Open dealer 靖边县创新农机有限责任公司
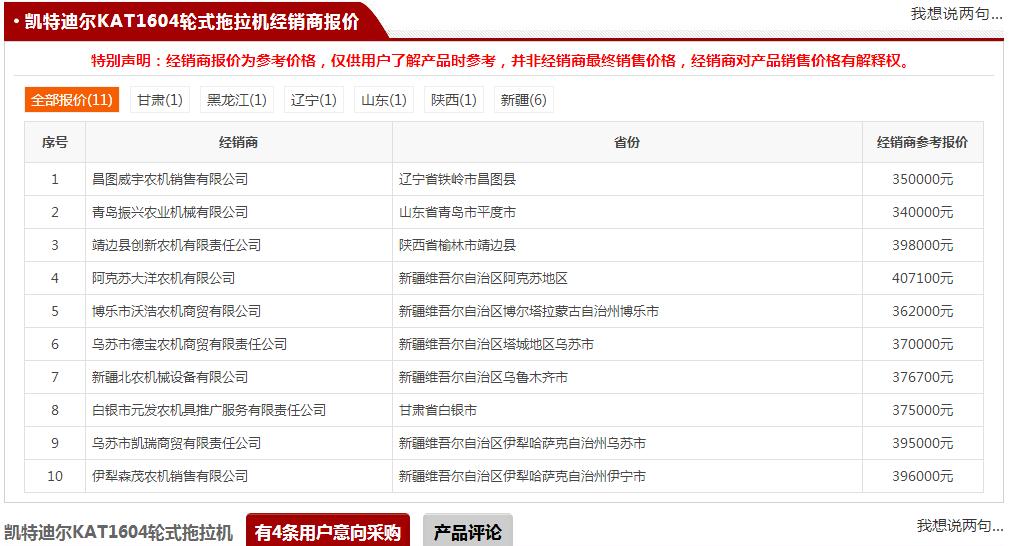 176,245
